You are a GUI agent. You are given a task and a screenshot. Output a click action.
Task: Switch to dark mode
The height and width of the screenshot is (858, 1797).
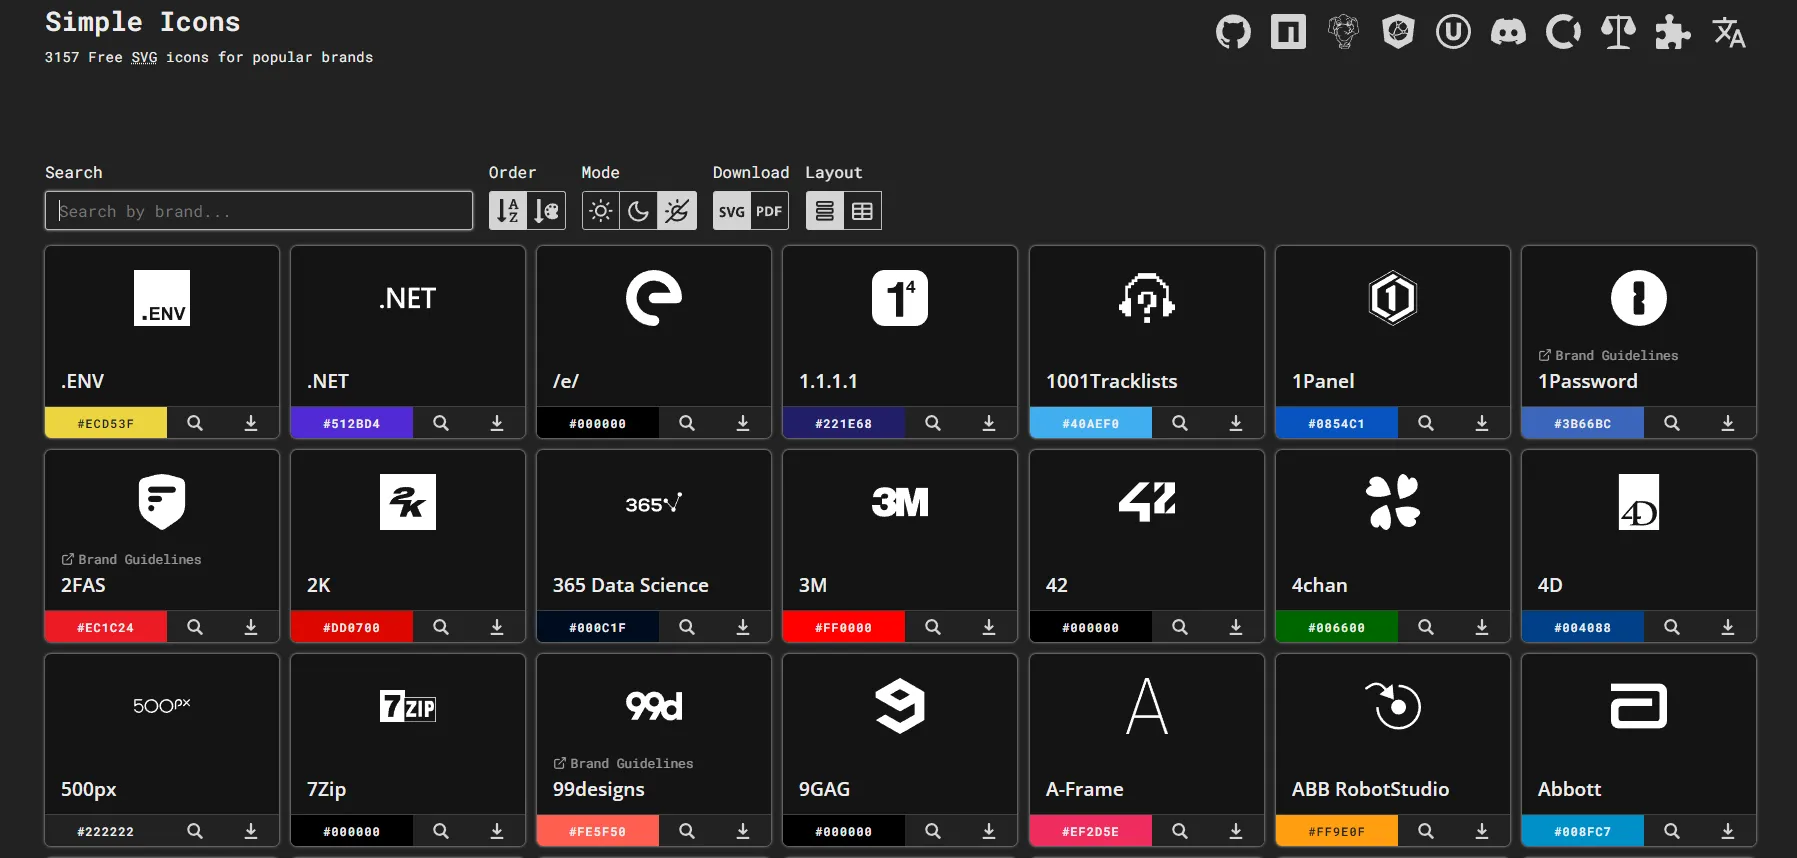(x=638, y=211)
